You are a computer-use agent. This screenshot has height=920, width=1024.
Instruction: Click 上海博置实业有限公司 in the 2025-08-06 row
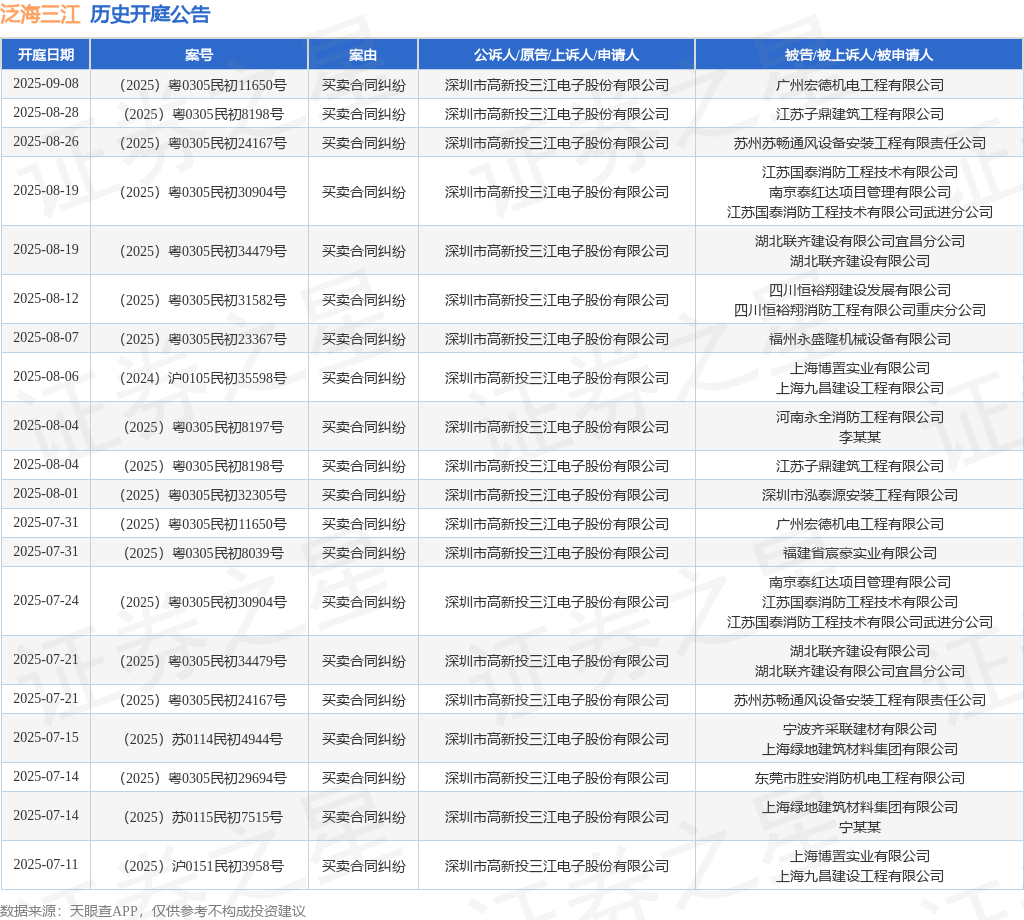pos(859,368)
